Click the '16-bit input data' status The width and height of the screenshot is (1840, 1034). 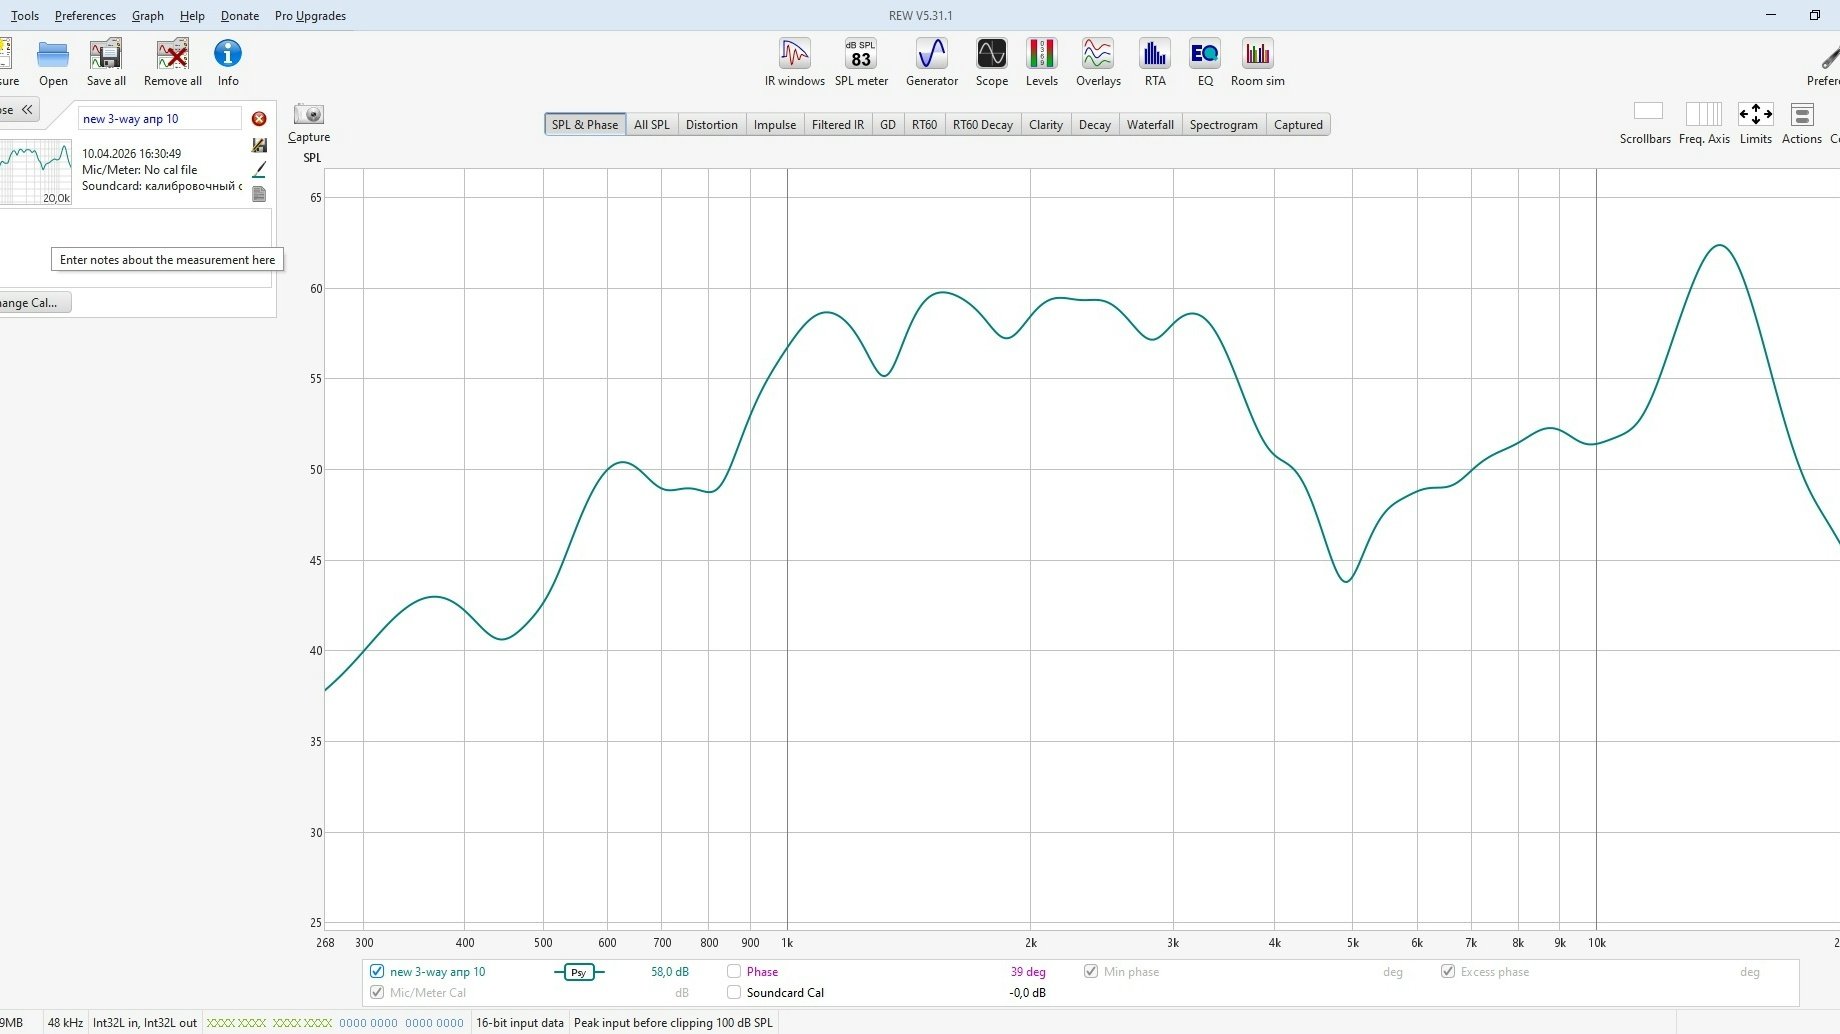pyautogui.click(x=520, y=1023)
